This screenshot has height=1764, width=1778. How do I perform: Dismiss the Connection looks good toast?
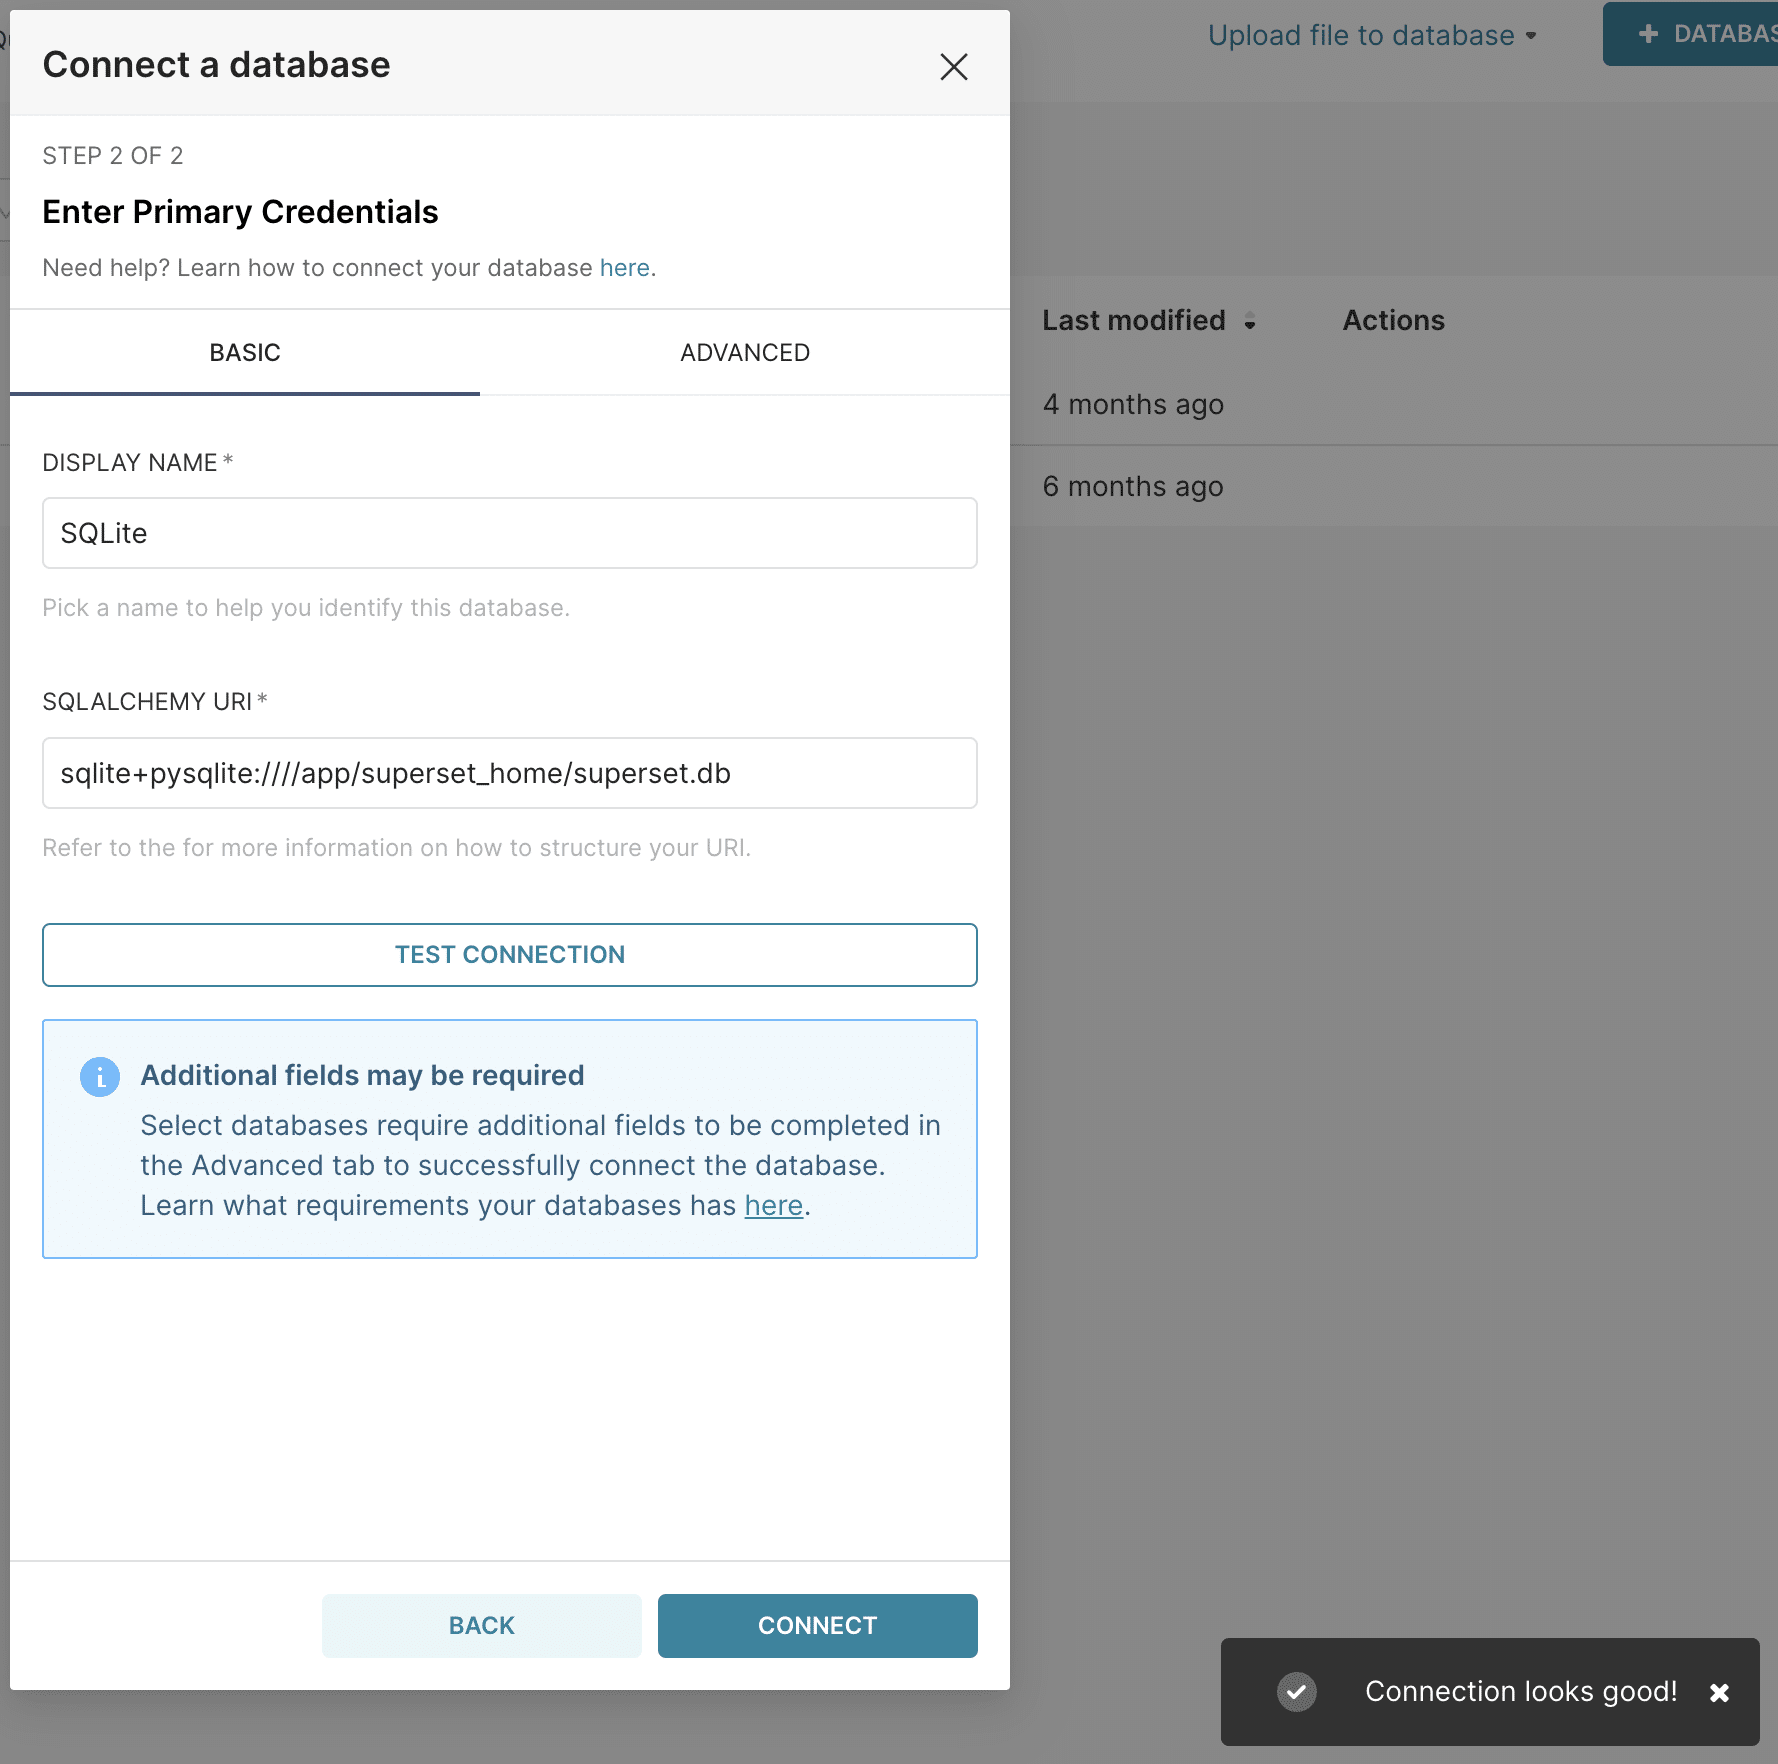1719,1692
